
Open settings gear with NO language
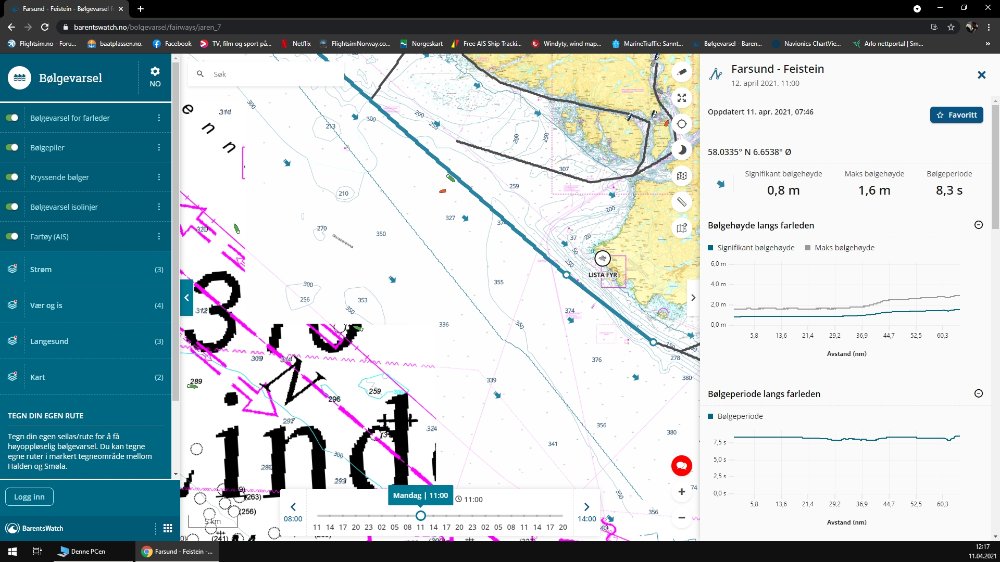pyautogui.click(x=155, y=77)
